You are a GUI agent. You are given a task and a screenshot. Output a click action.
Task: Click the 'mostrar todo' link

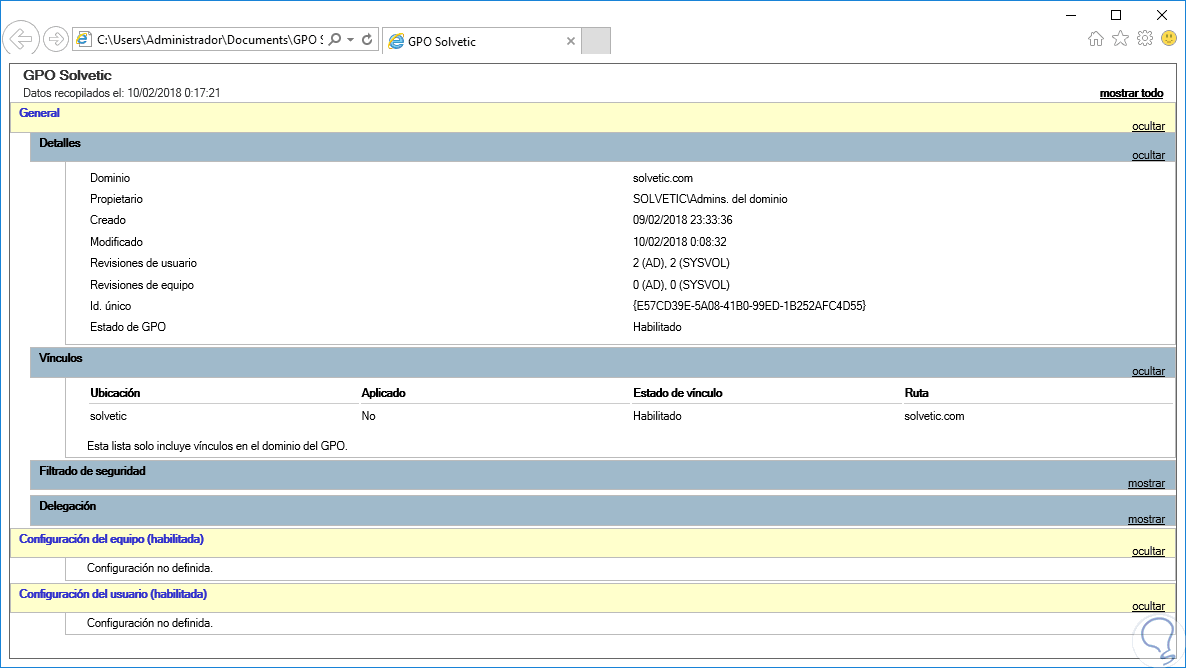point(1132,93)
